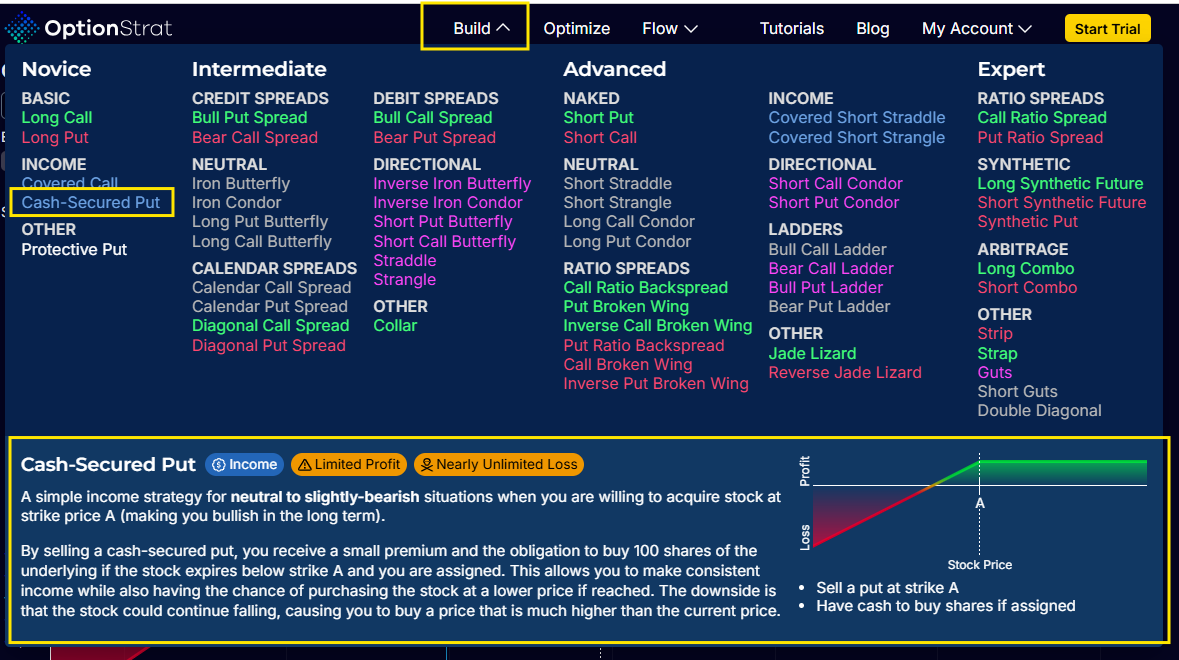
Task: Select Call Ratio Backspread
Action: [646, 287]
